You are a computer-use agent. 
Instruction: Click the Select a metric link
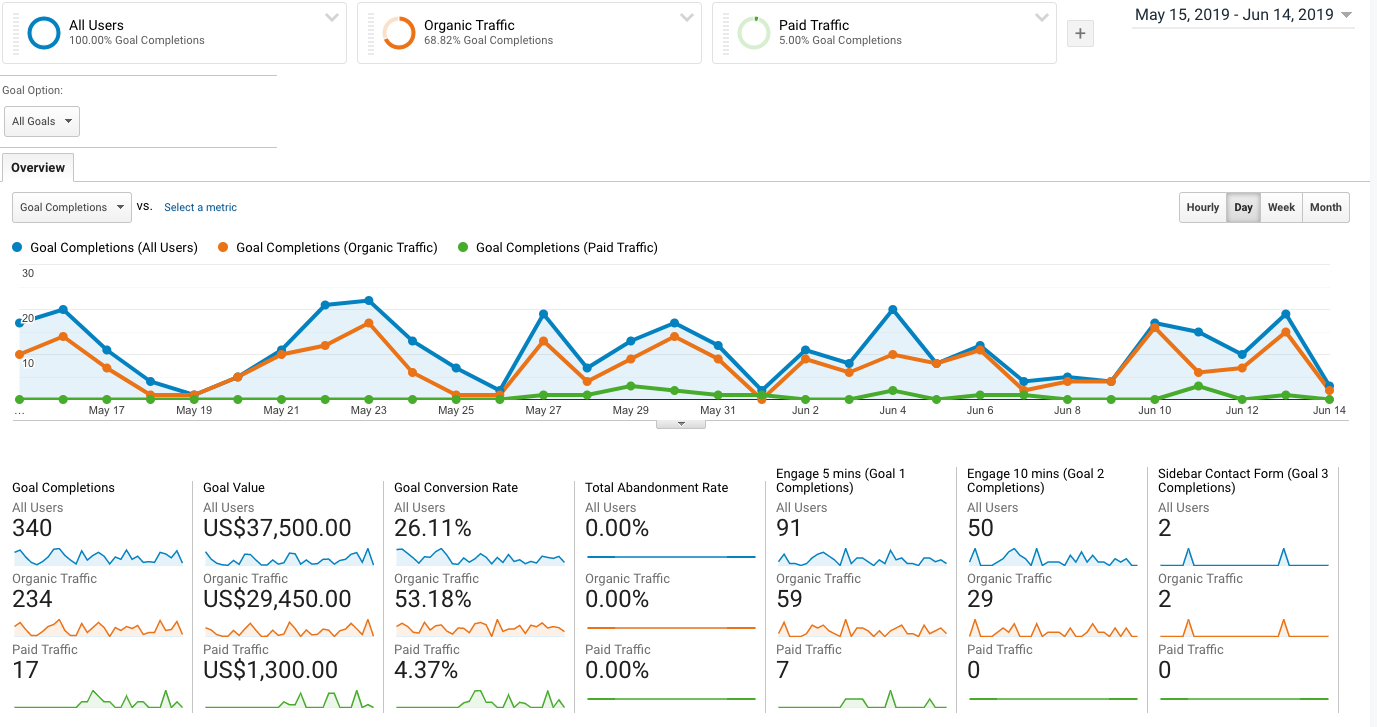(200, 207)
